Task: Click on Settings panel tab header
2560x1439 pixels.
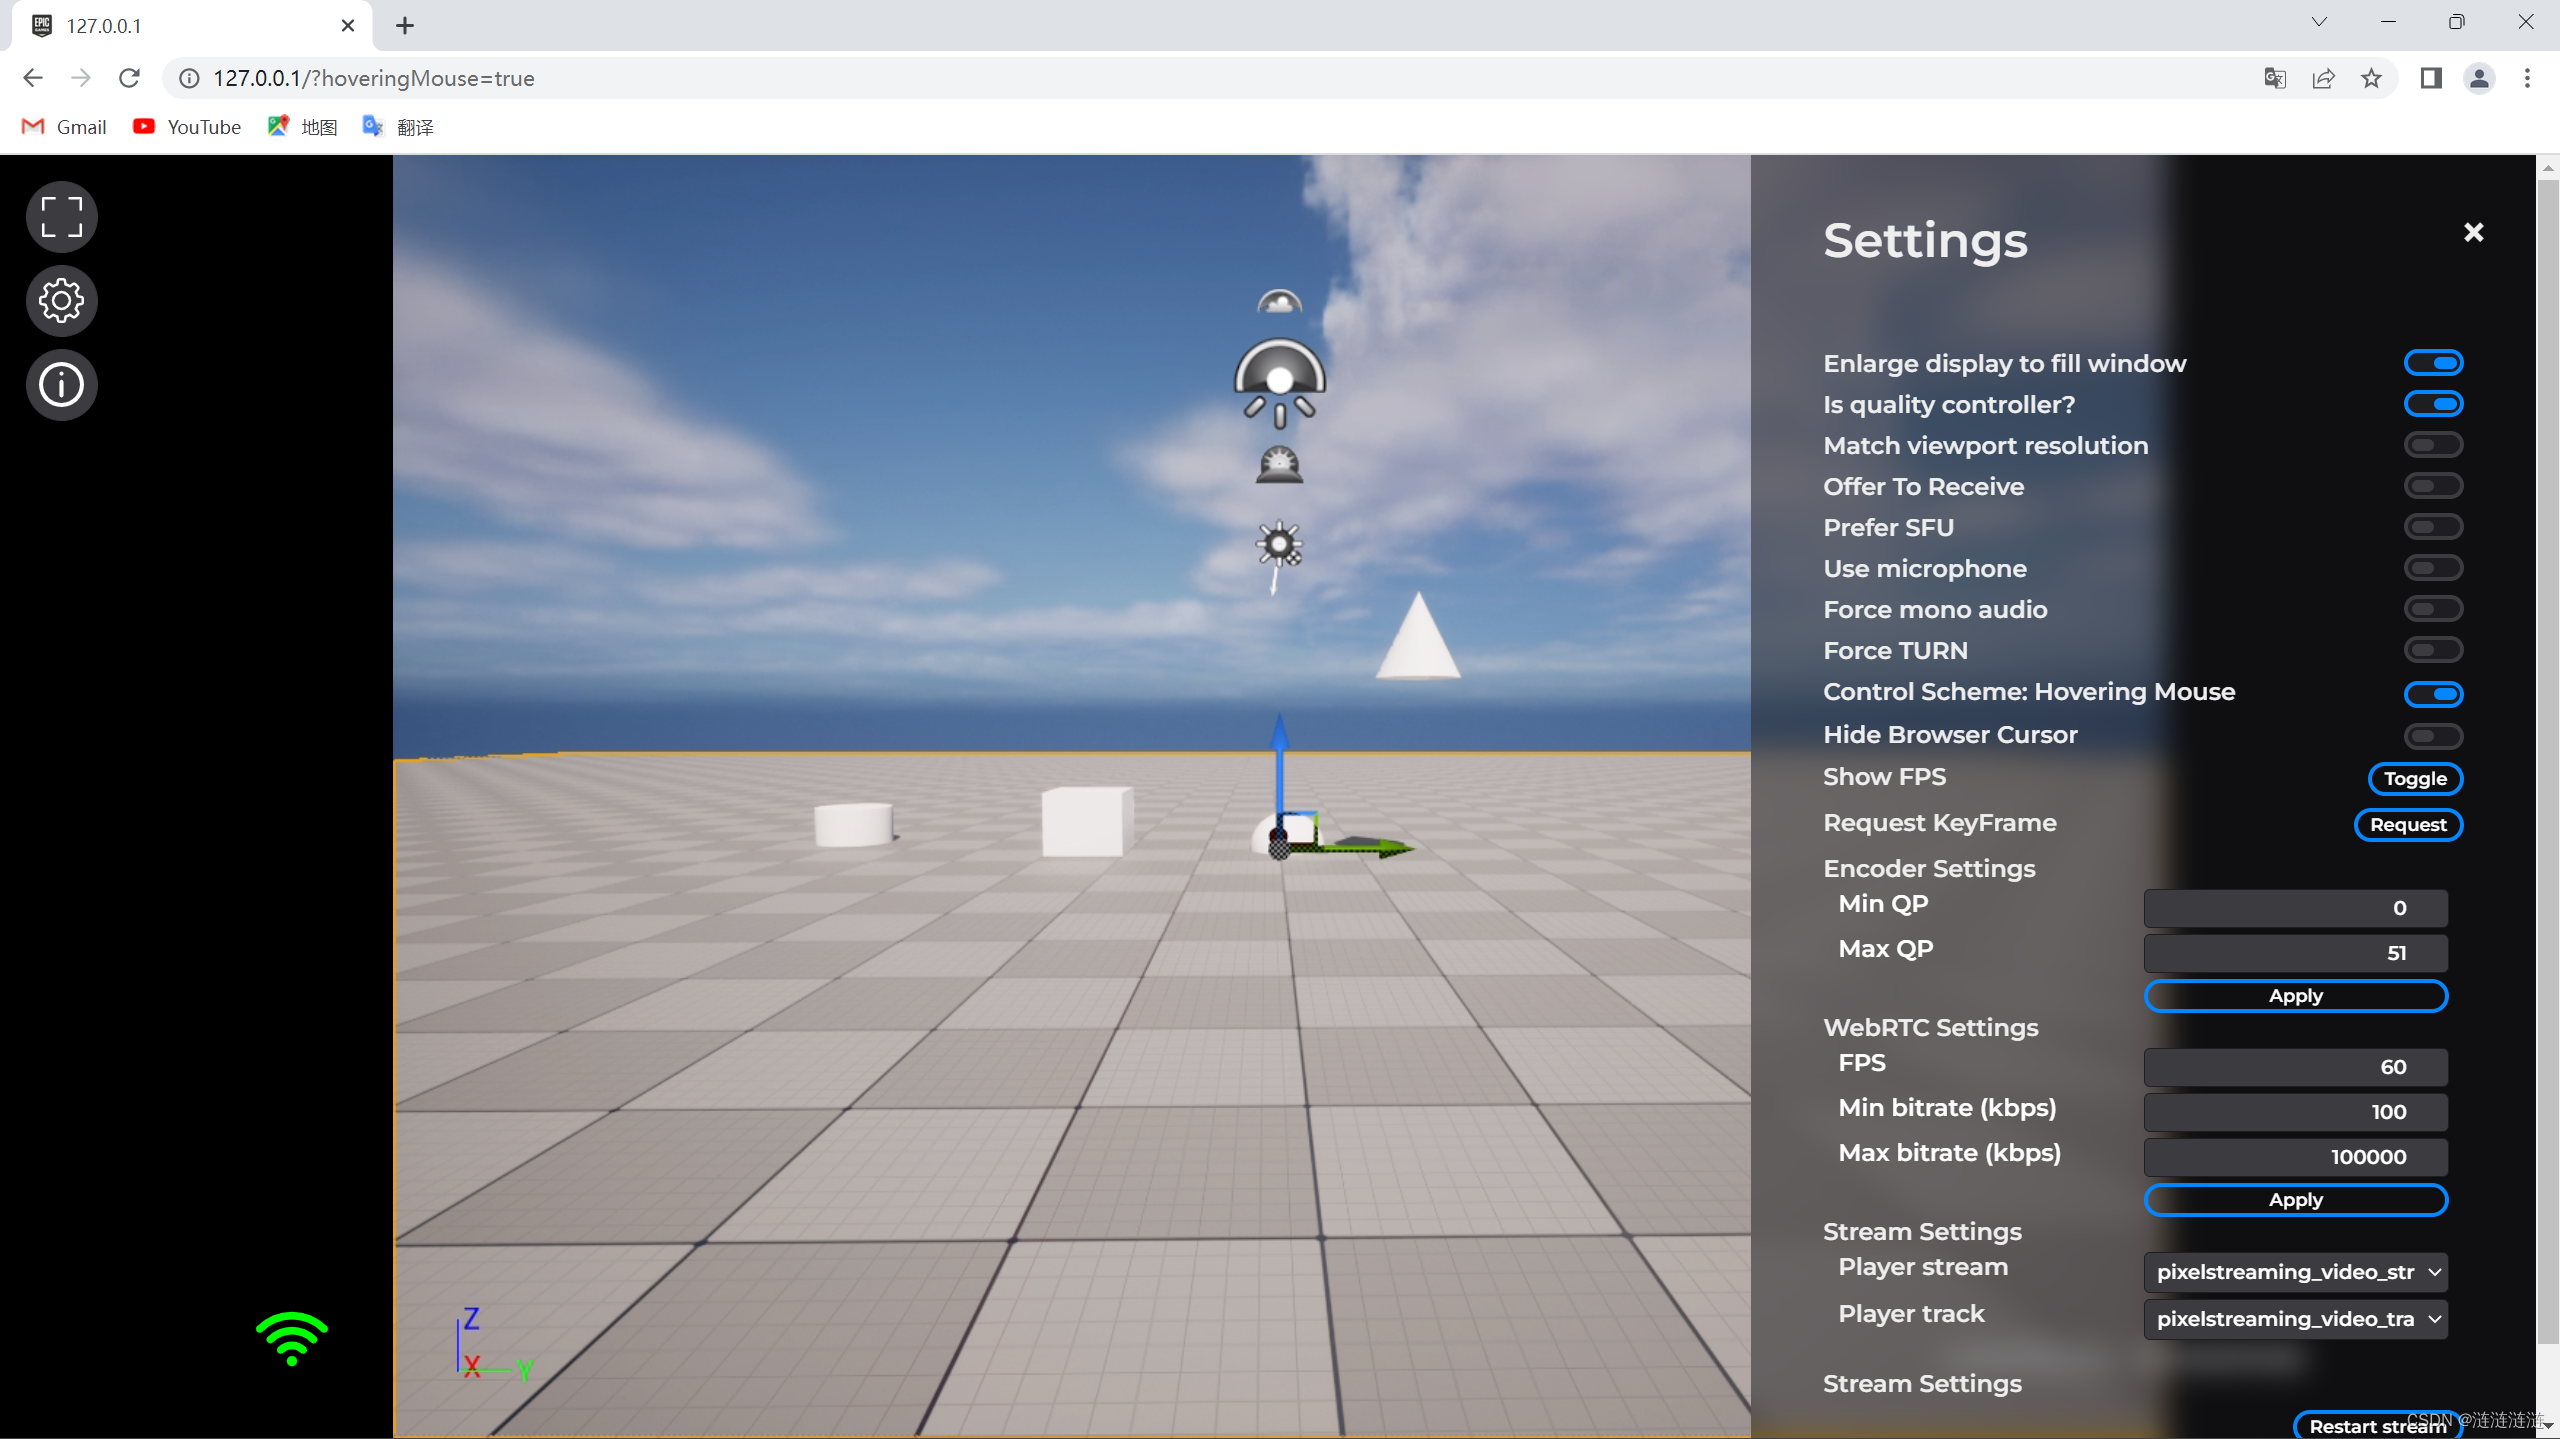Action: (1925, 239)
